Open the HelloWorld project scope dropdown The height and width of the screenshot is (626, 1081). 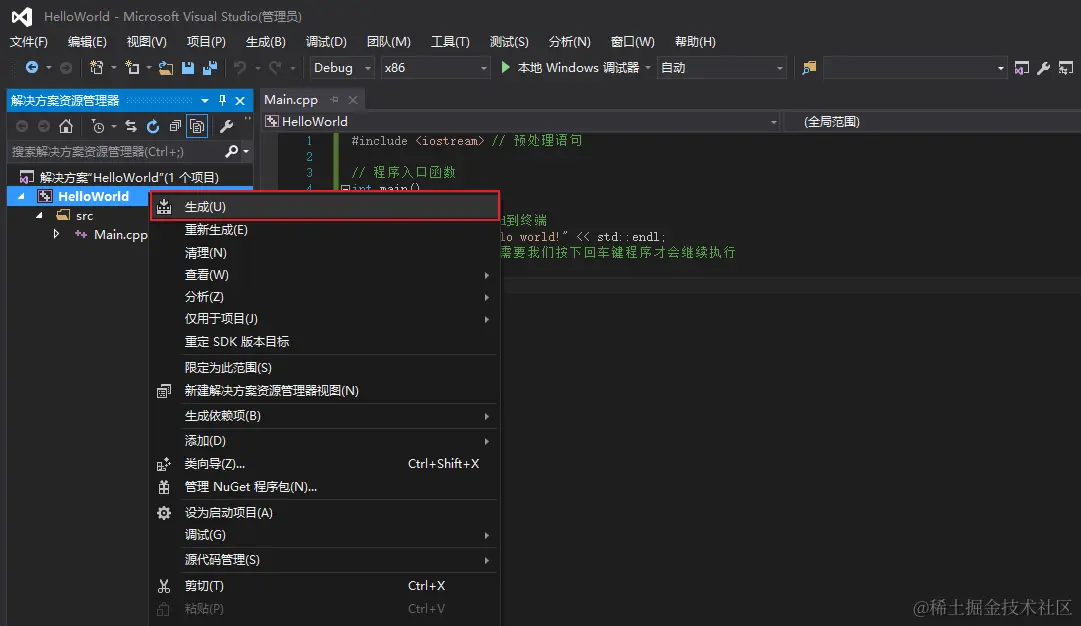click(x=774, y=122)
